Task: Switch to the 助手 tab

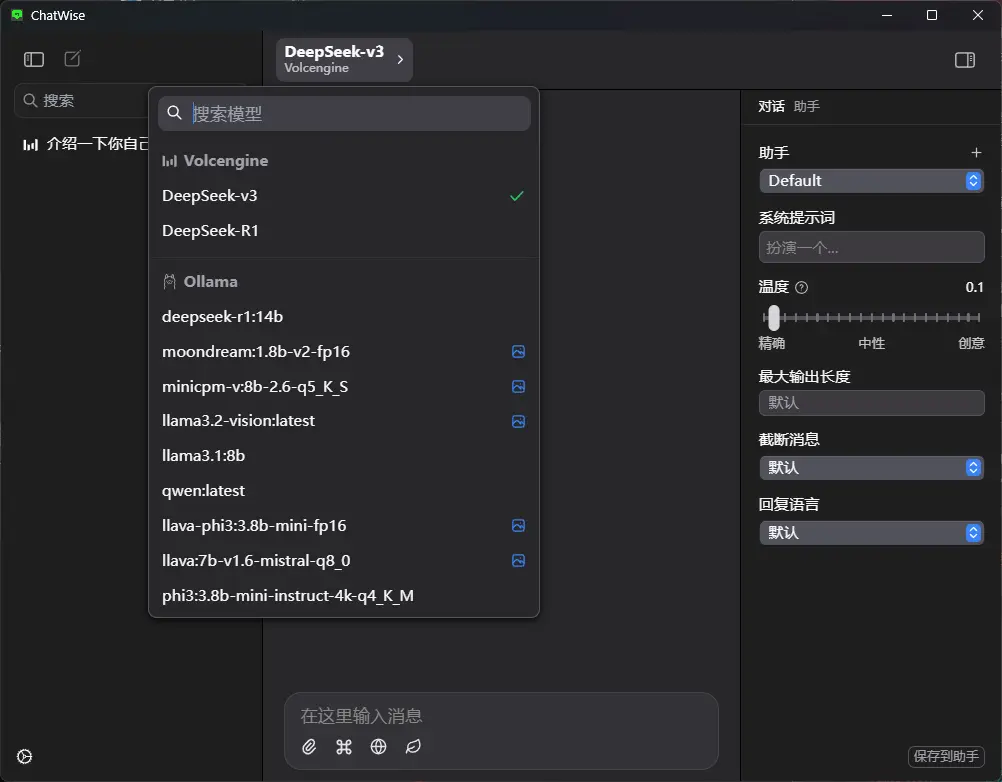Action: [x=806, y=106]
